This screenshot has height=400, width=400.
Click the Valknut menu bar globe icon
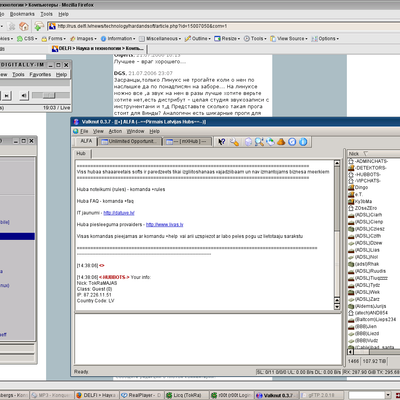(76, 131)
